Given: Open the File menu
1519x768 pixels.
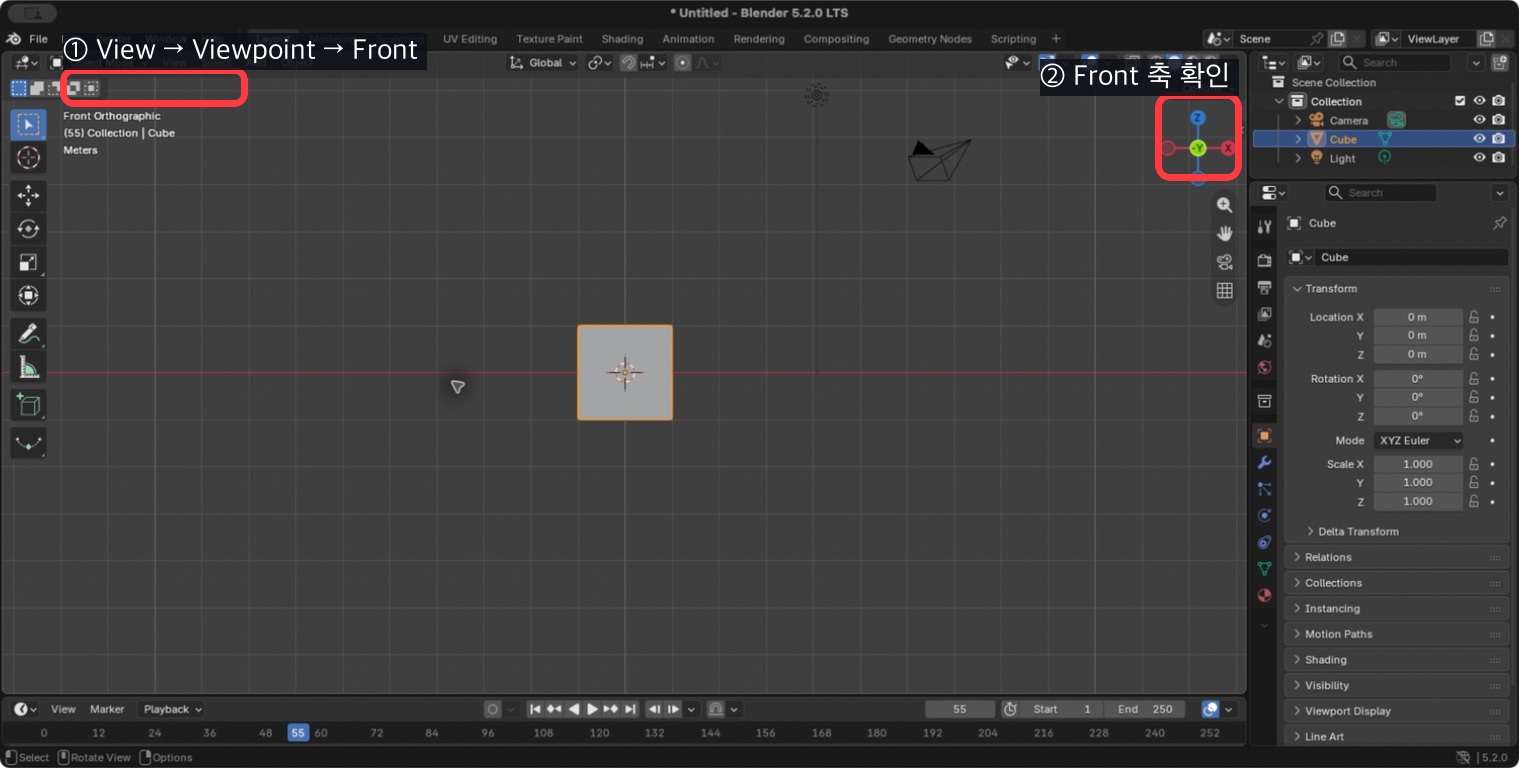Looking at the screenshot, I should [x=38, y=39].
